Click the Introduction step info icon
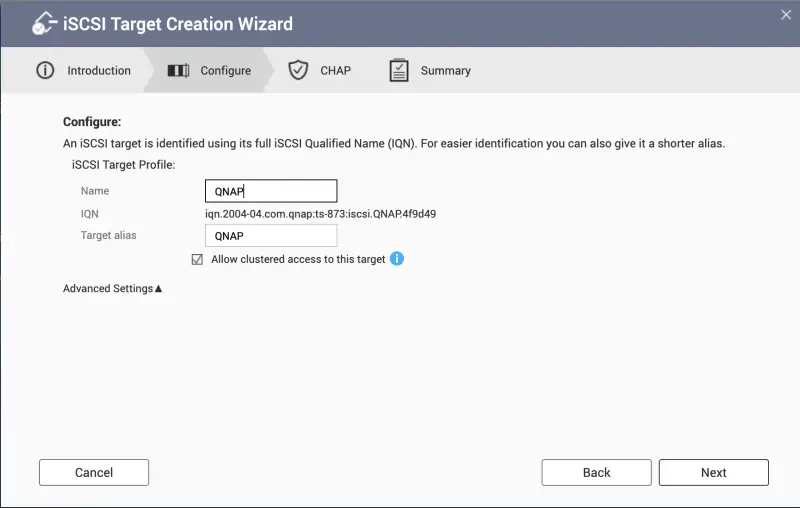This screenshot has height=508, width=800. point(45,70)
